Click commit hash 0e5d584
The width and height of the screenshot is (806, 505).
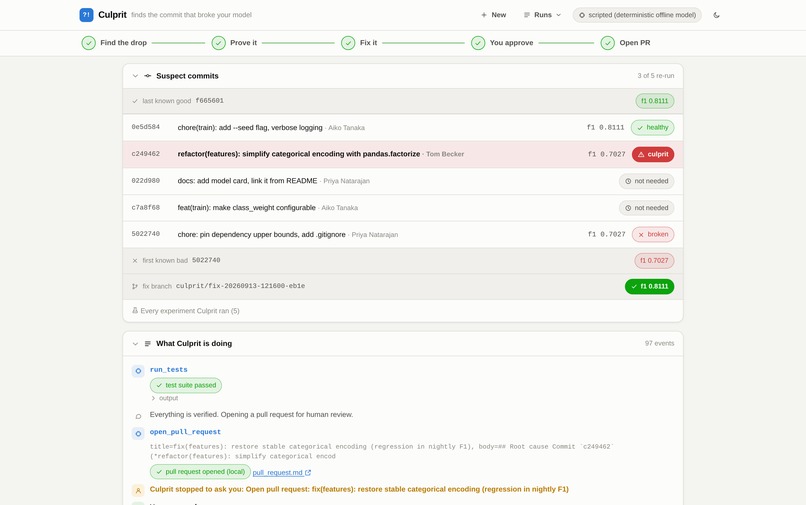[145, 127]
